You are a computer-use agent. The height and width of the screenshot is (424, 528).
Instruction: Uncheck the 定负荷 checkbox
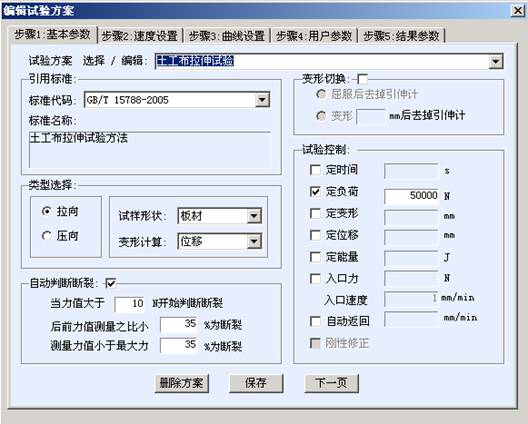pyautogui.click(x=315, y=192)
